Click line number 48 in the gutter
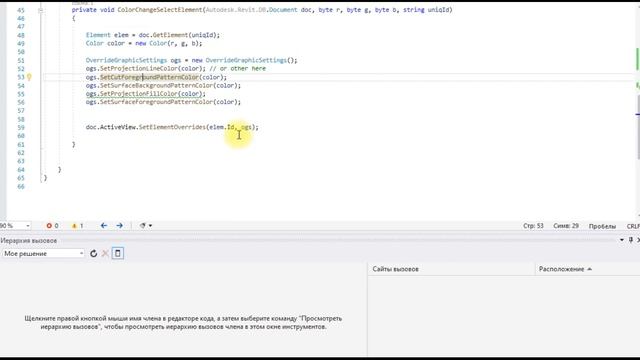Screen dimensions: 640x360 21,36
